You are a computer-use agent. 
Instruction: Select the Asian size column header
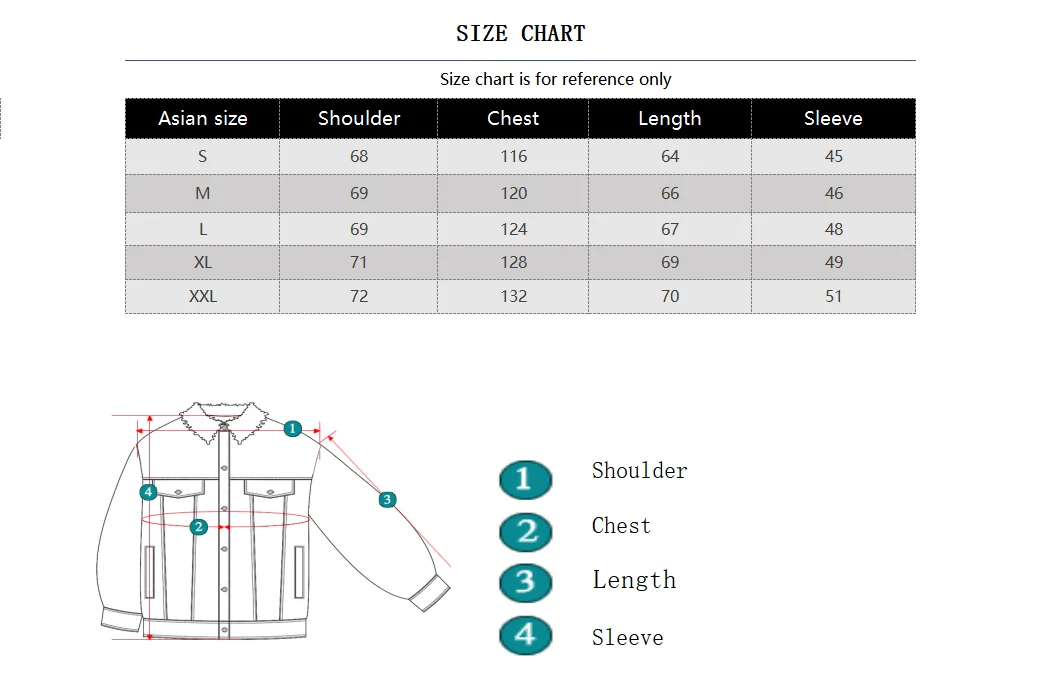click(x=202, y=118)
